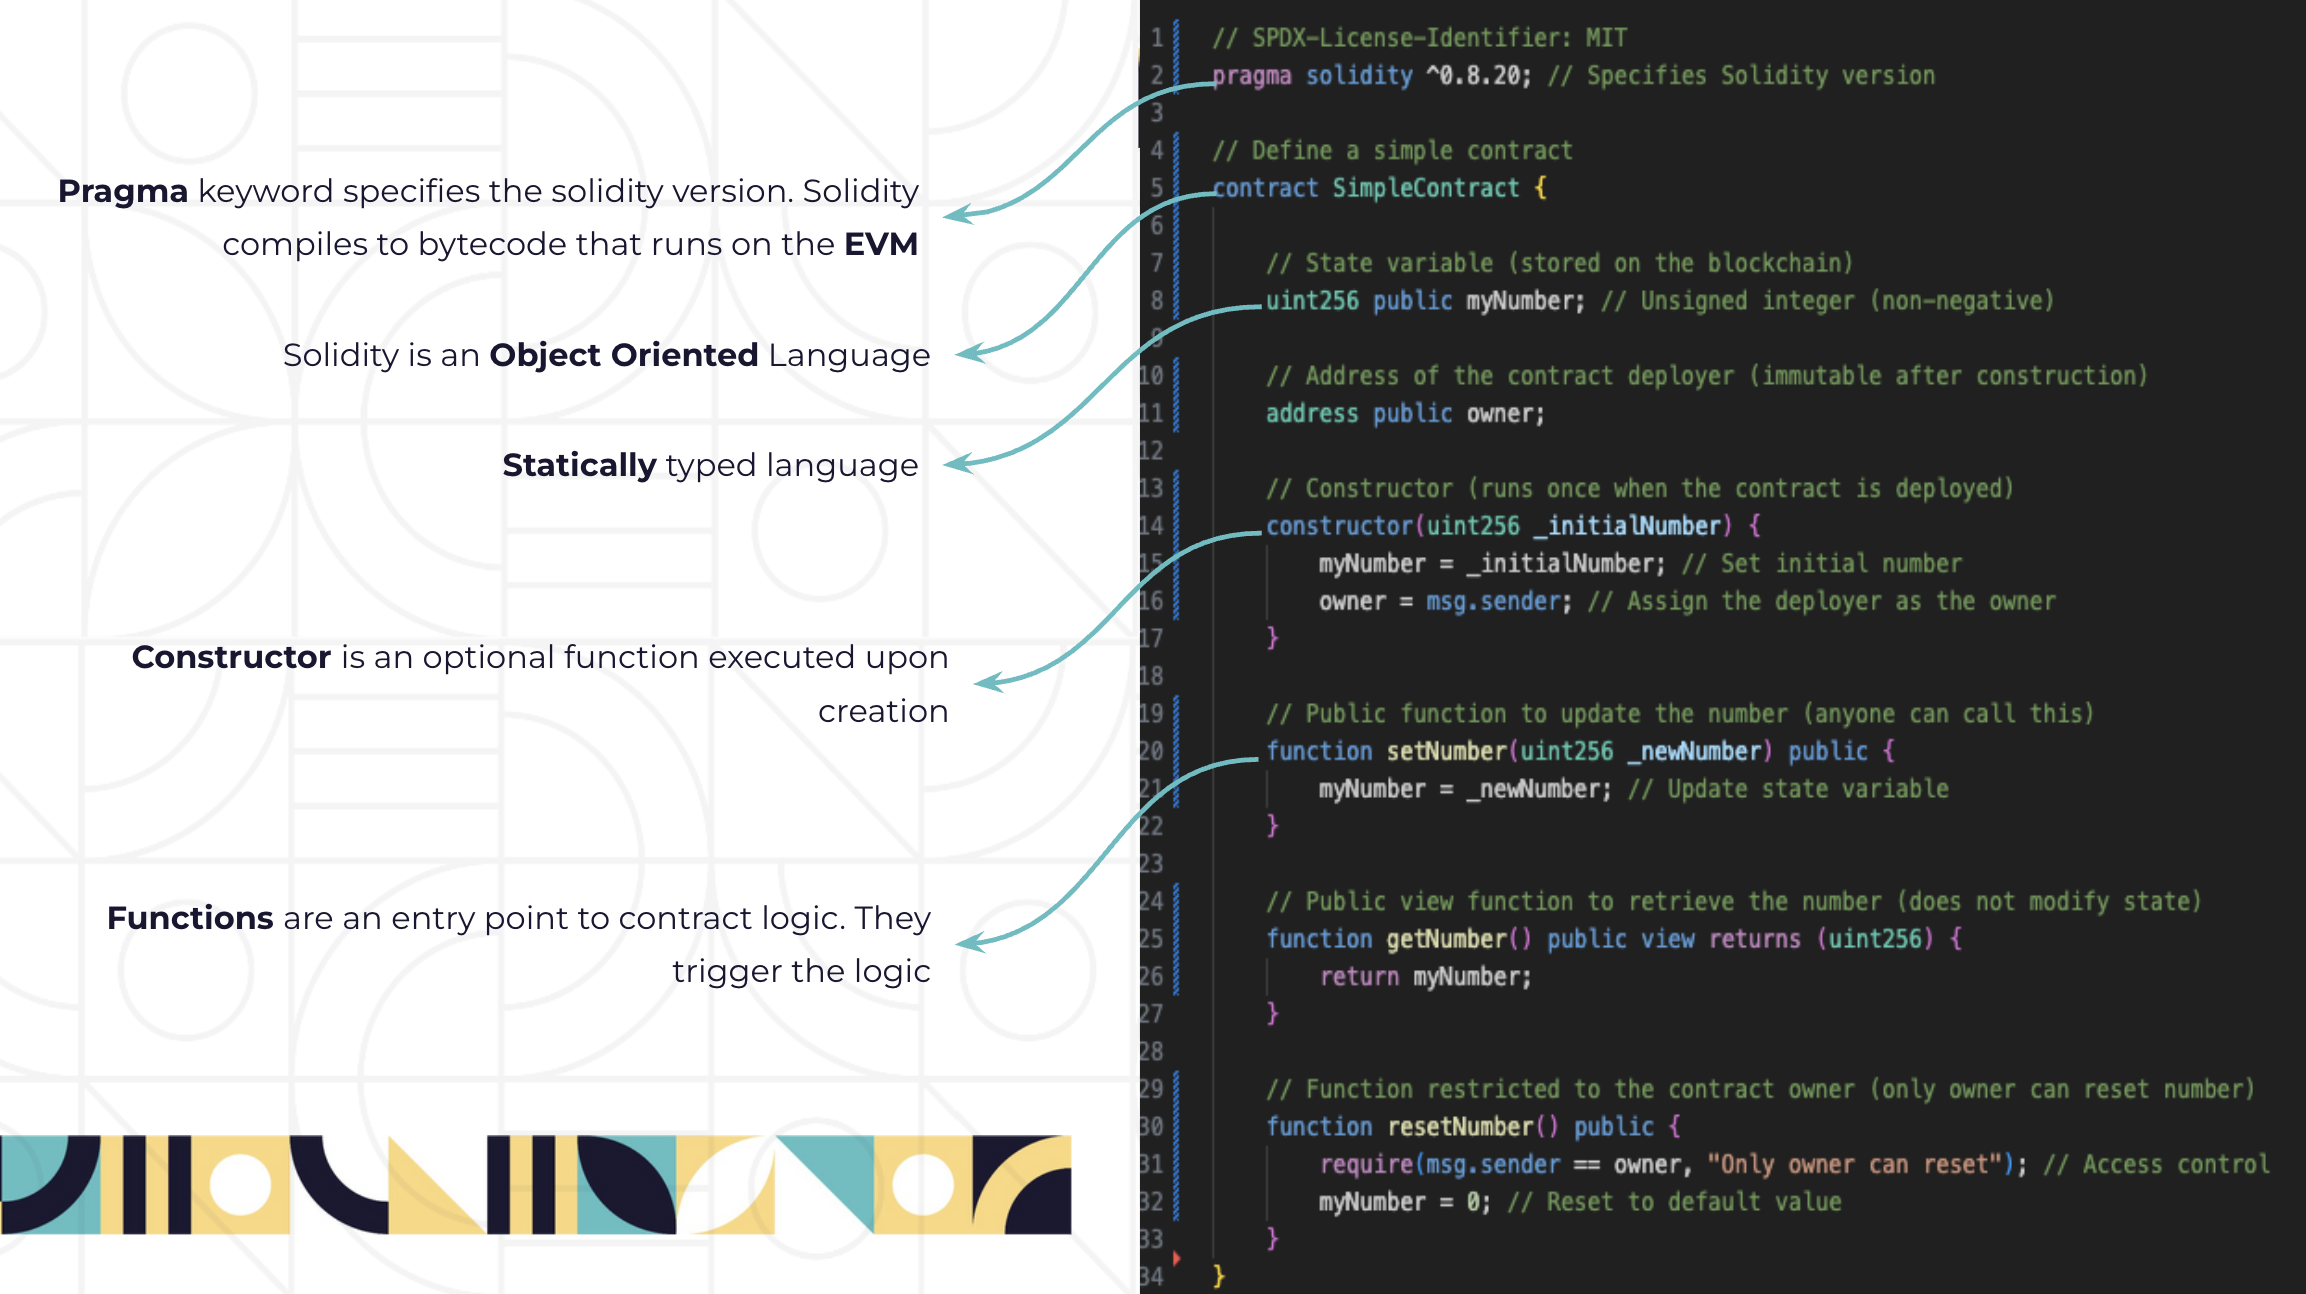2306x1294 pixels.
Task: Click the word 'creation' under Constructor note
Action: pos(883,711)
